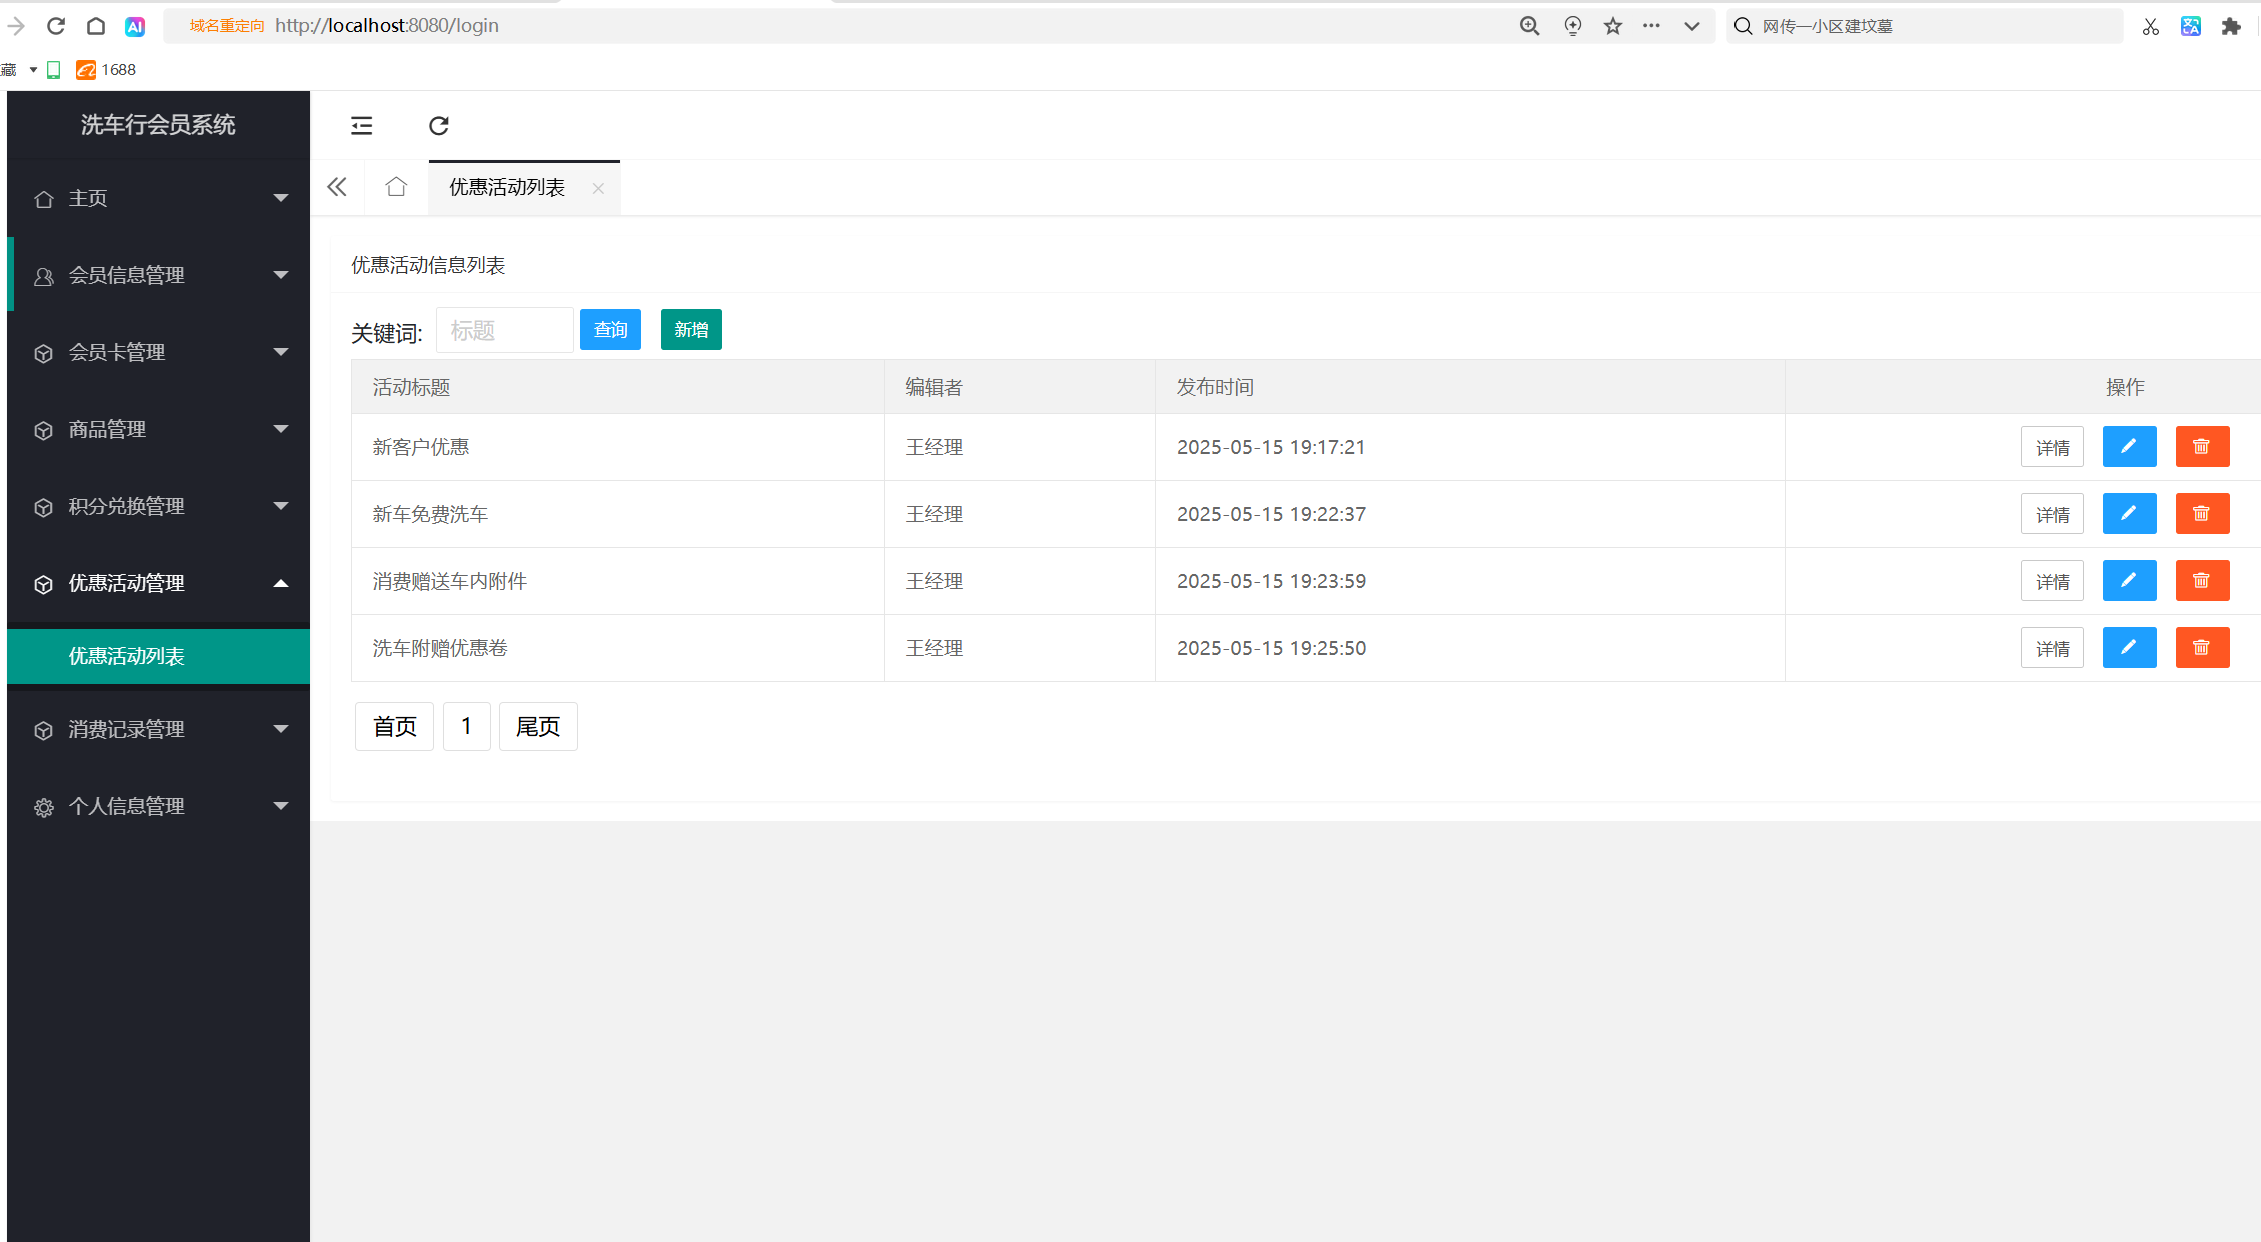Collapse the 优惠活动管理 sidebar menu
The width and height of the screenshot is (2261, 1242).
click(158, 583)
